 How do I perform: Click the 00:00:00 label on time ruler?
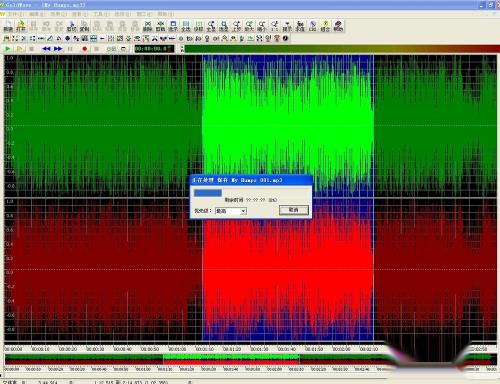(x=13, y=349)
